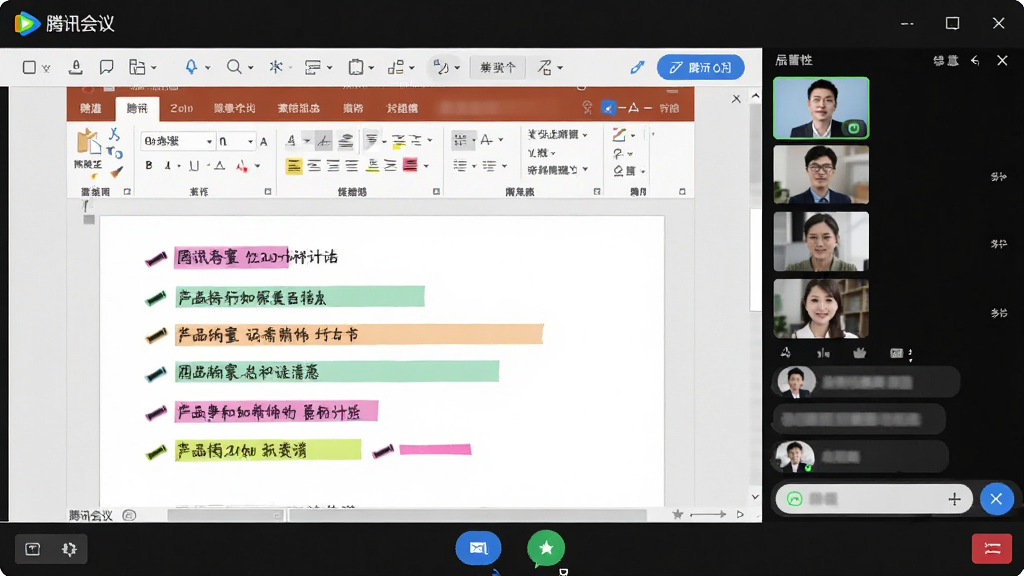Click the Bold formatting icon
This screenshot has height=576, width=1024.
click(x=149, y=165)
